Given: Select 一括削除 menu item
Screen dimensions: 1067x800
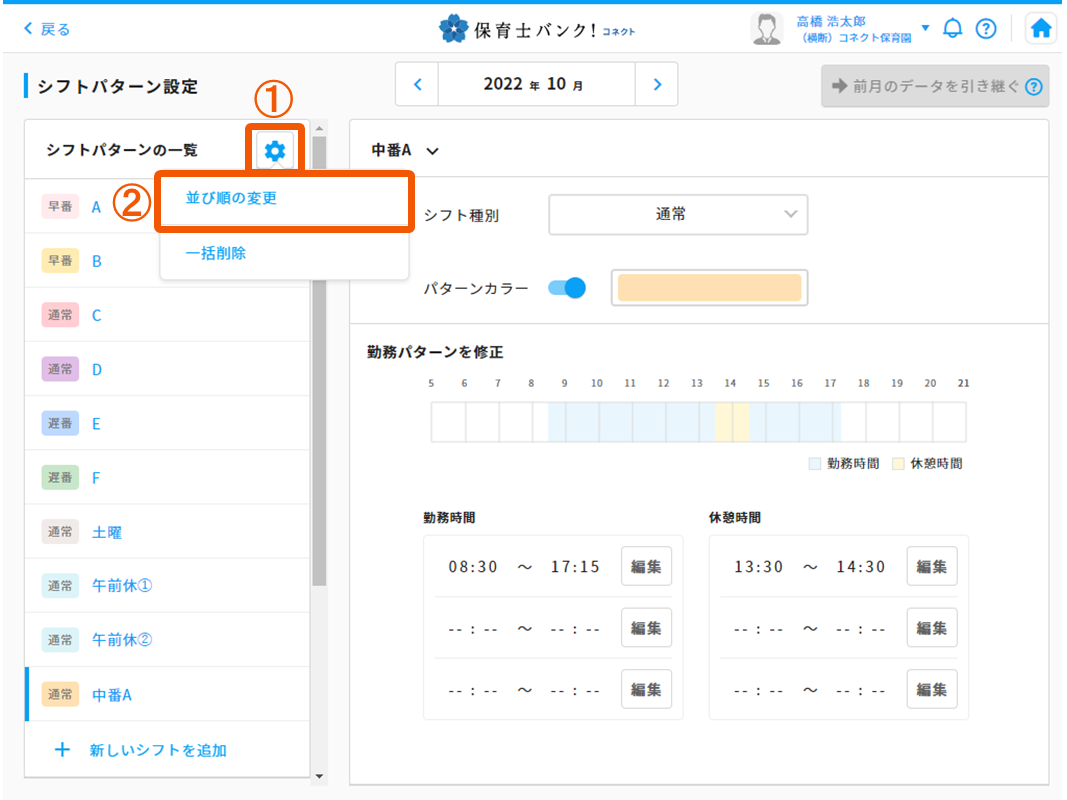Looking at the screenshot, I should point(216,253).
